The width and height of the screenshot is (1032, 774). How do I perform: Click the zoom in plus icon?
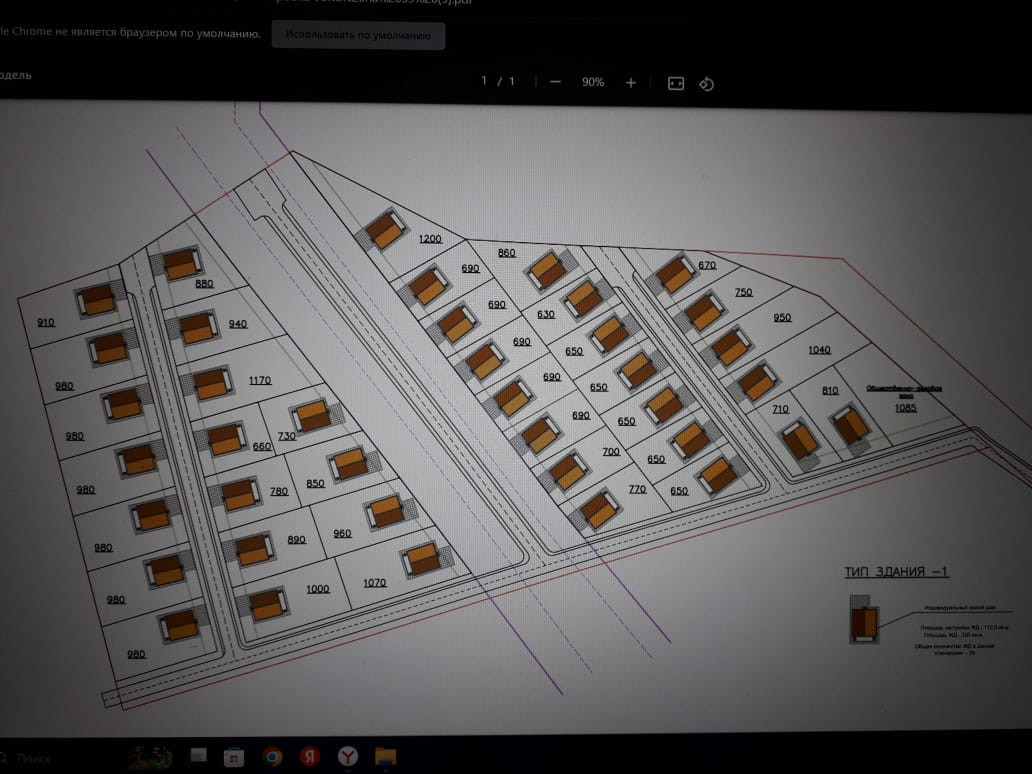tap(631, 83)
